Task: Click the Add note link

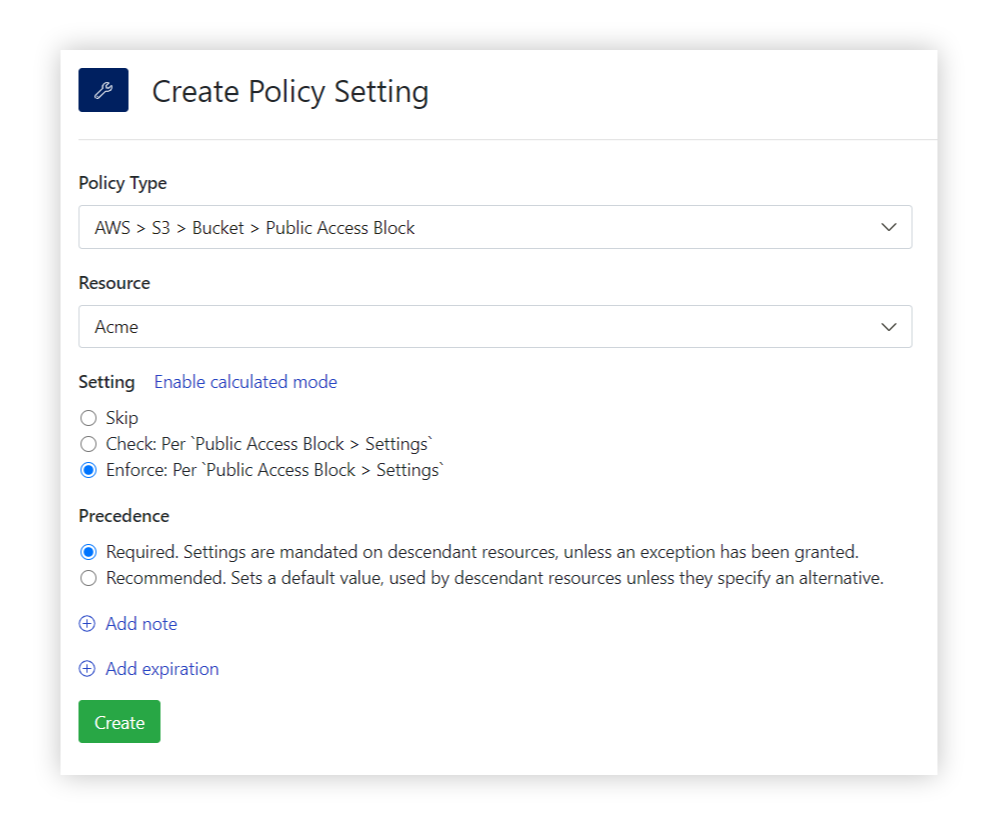Action: click(141, 623)
